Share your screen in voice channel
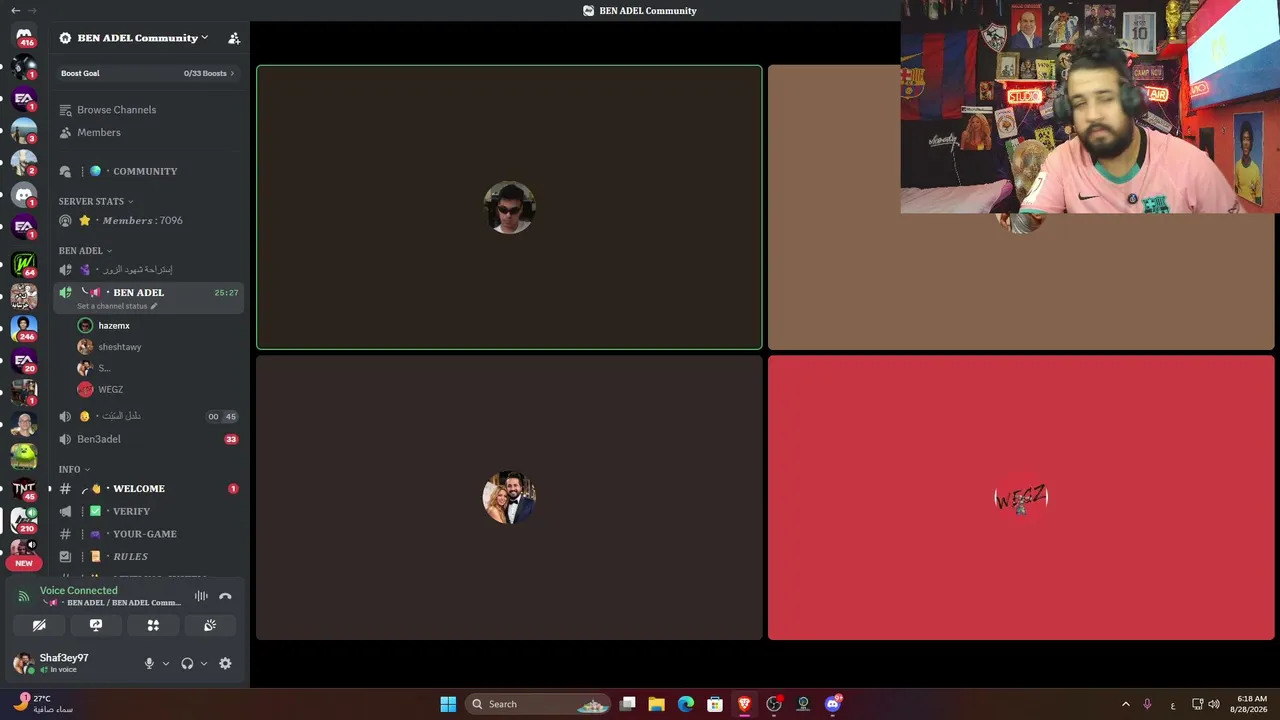This screenshot has height=720, width=1280. [x=96, y=625]
